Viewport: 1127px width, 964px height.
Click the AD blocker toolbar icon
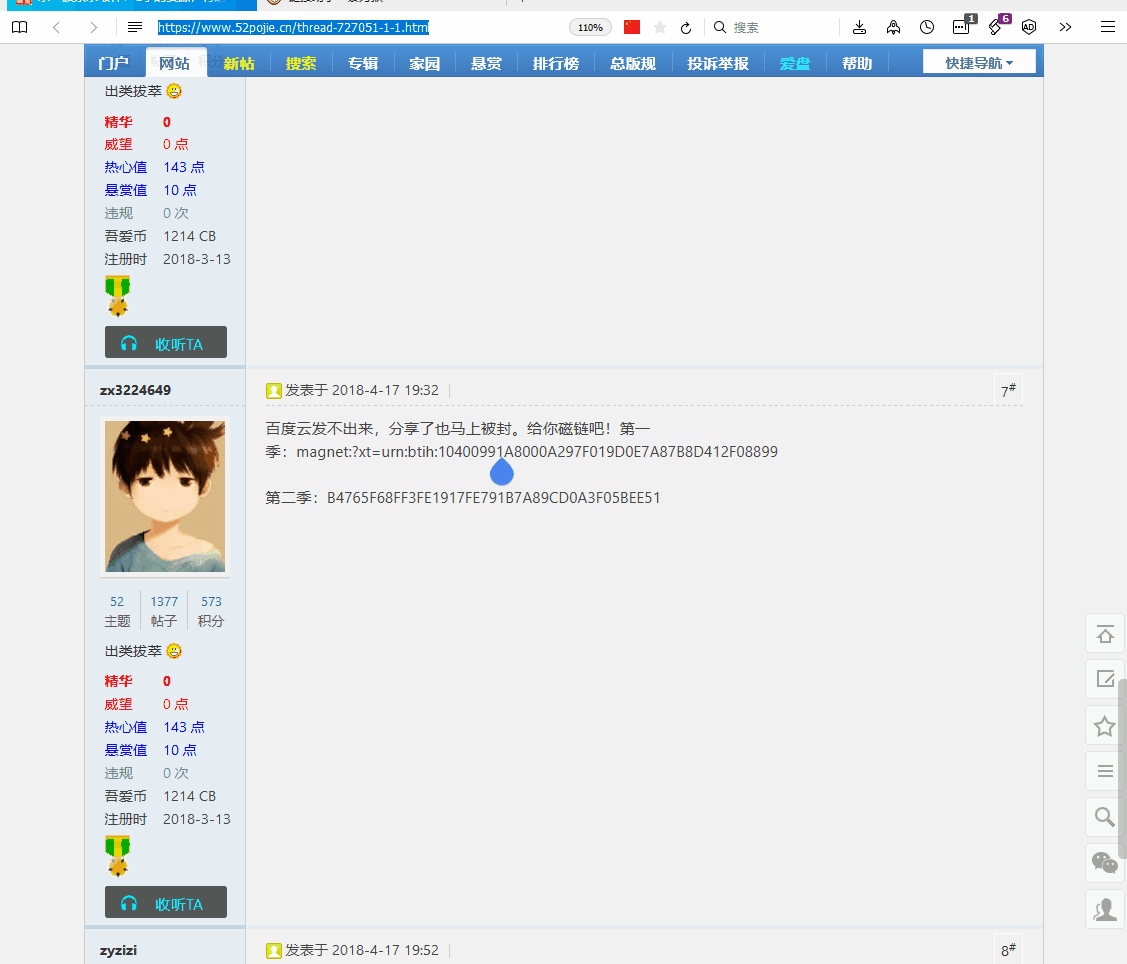(x=1029, y=27)
